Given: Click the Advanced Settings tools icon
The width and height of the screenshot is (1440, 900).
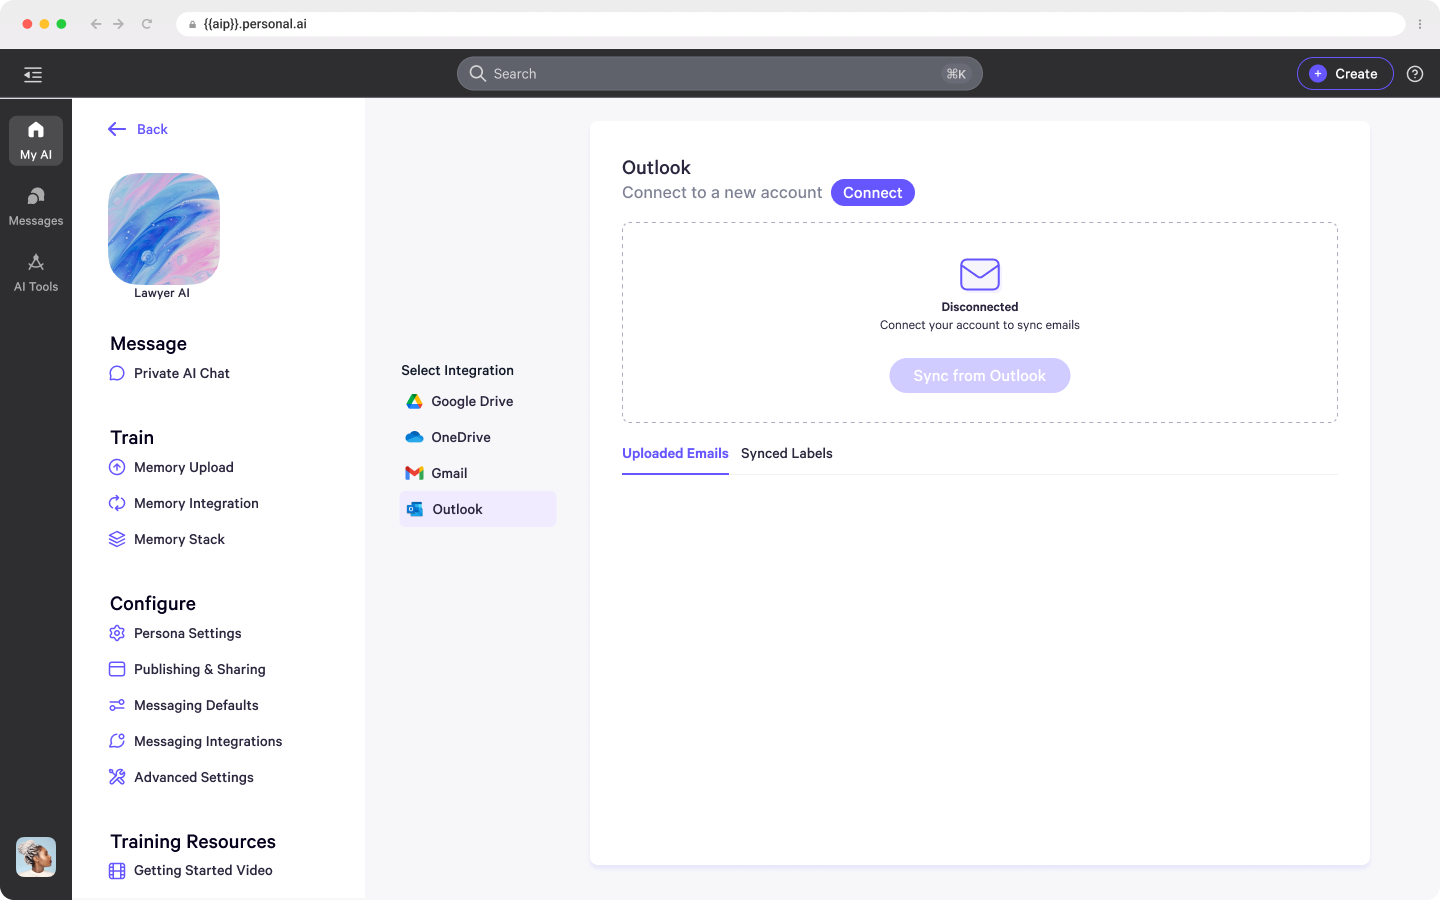Looking at the screenshot, I should [x=117, y=777].
